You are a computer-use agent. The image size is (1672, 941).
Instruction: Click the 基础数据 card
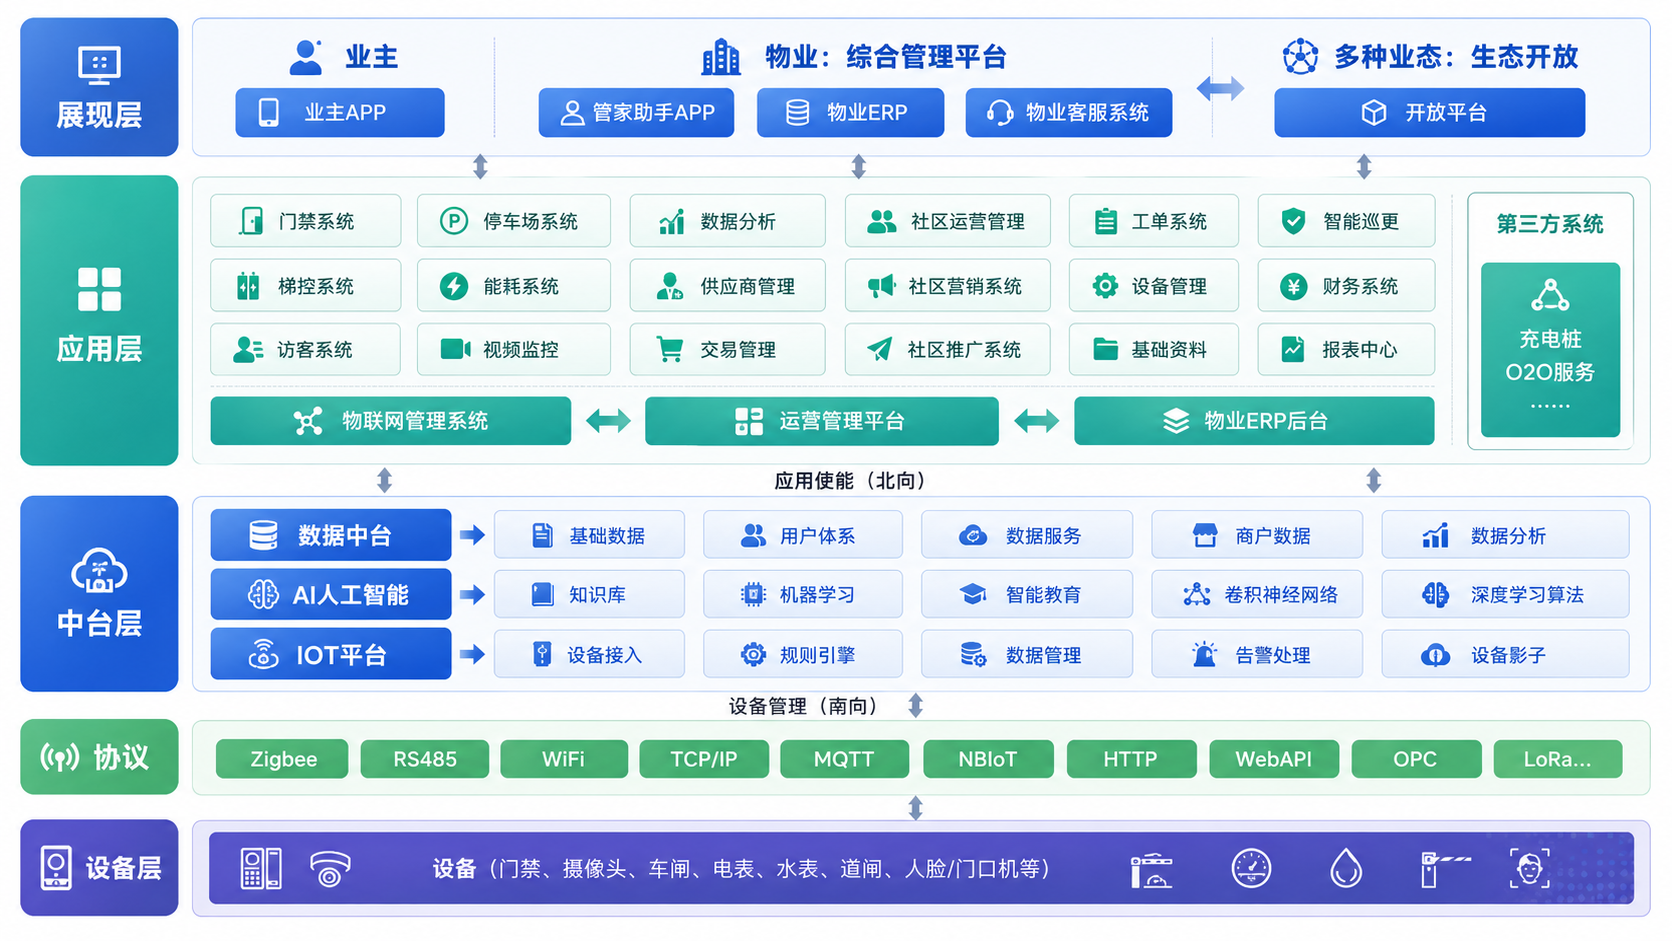589,535
